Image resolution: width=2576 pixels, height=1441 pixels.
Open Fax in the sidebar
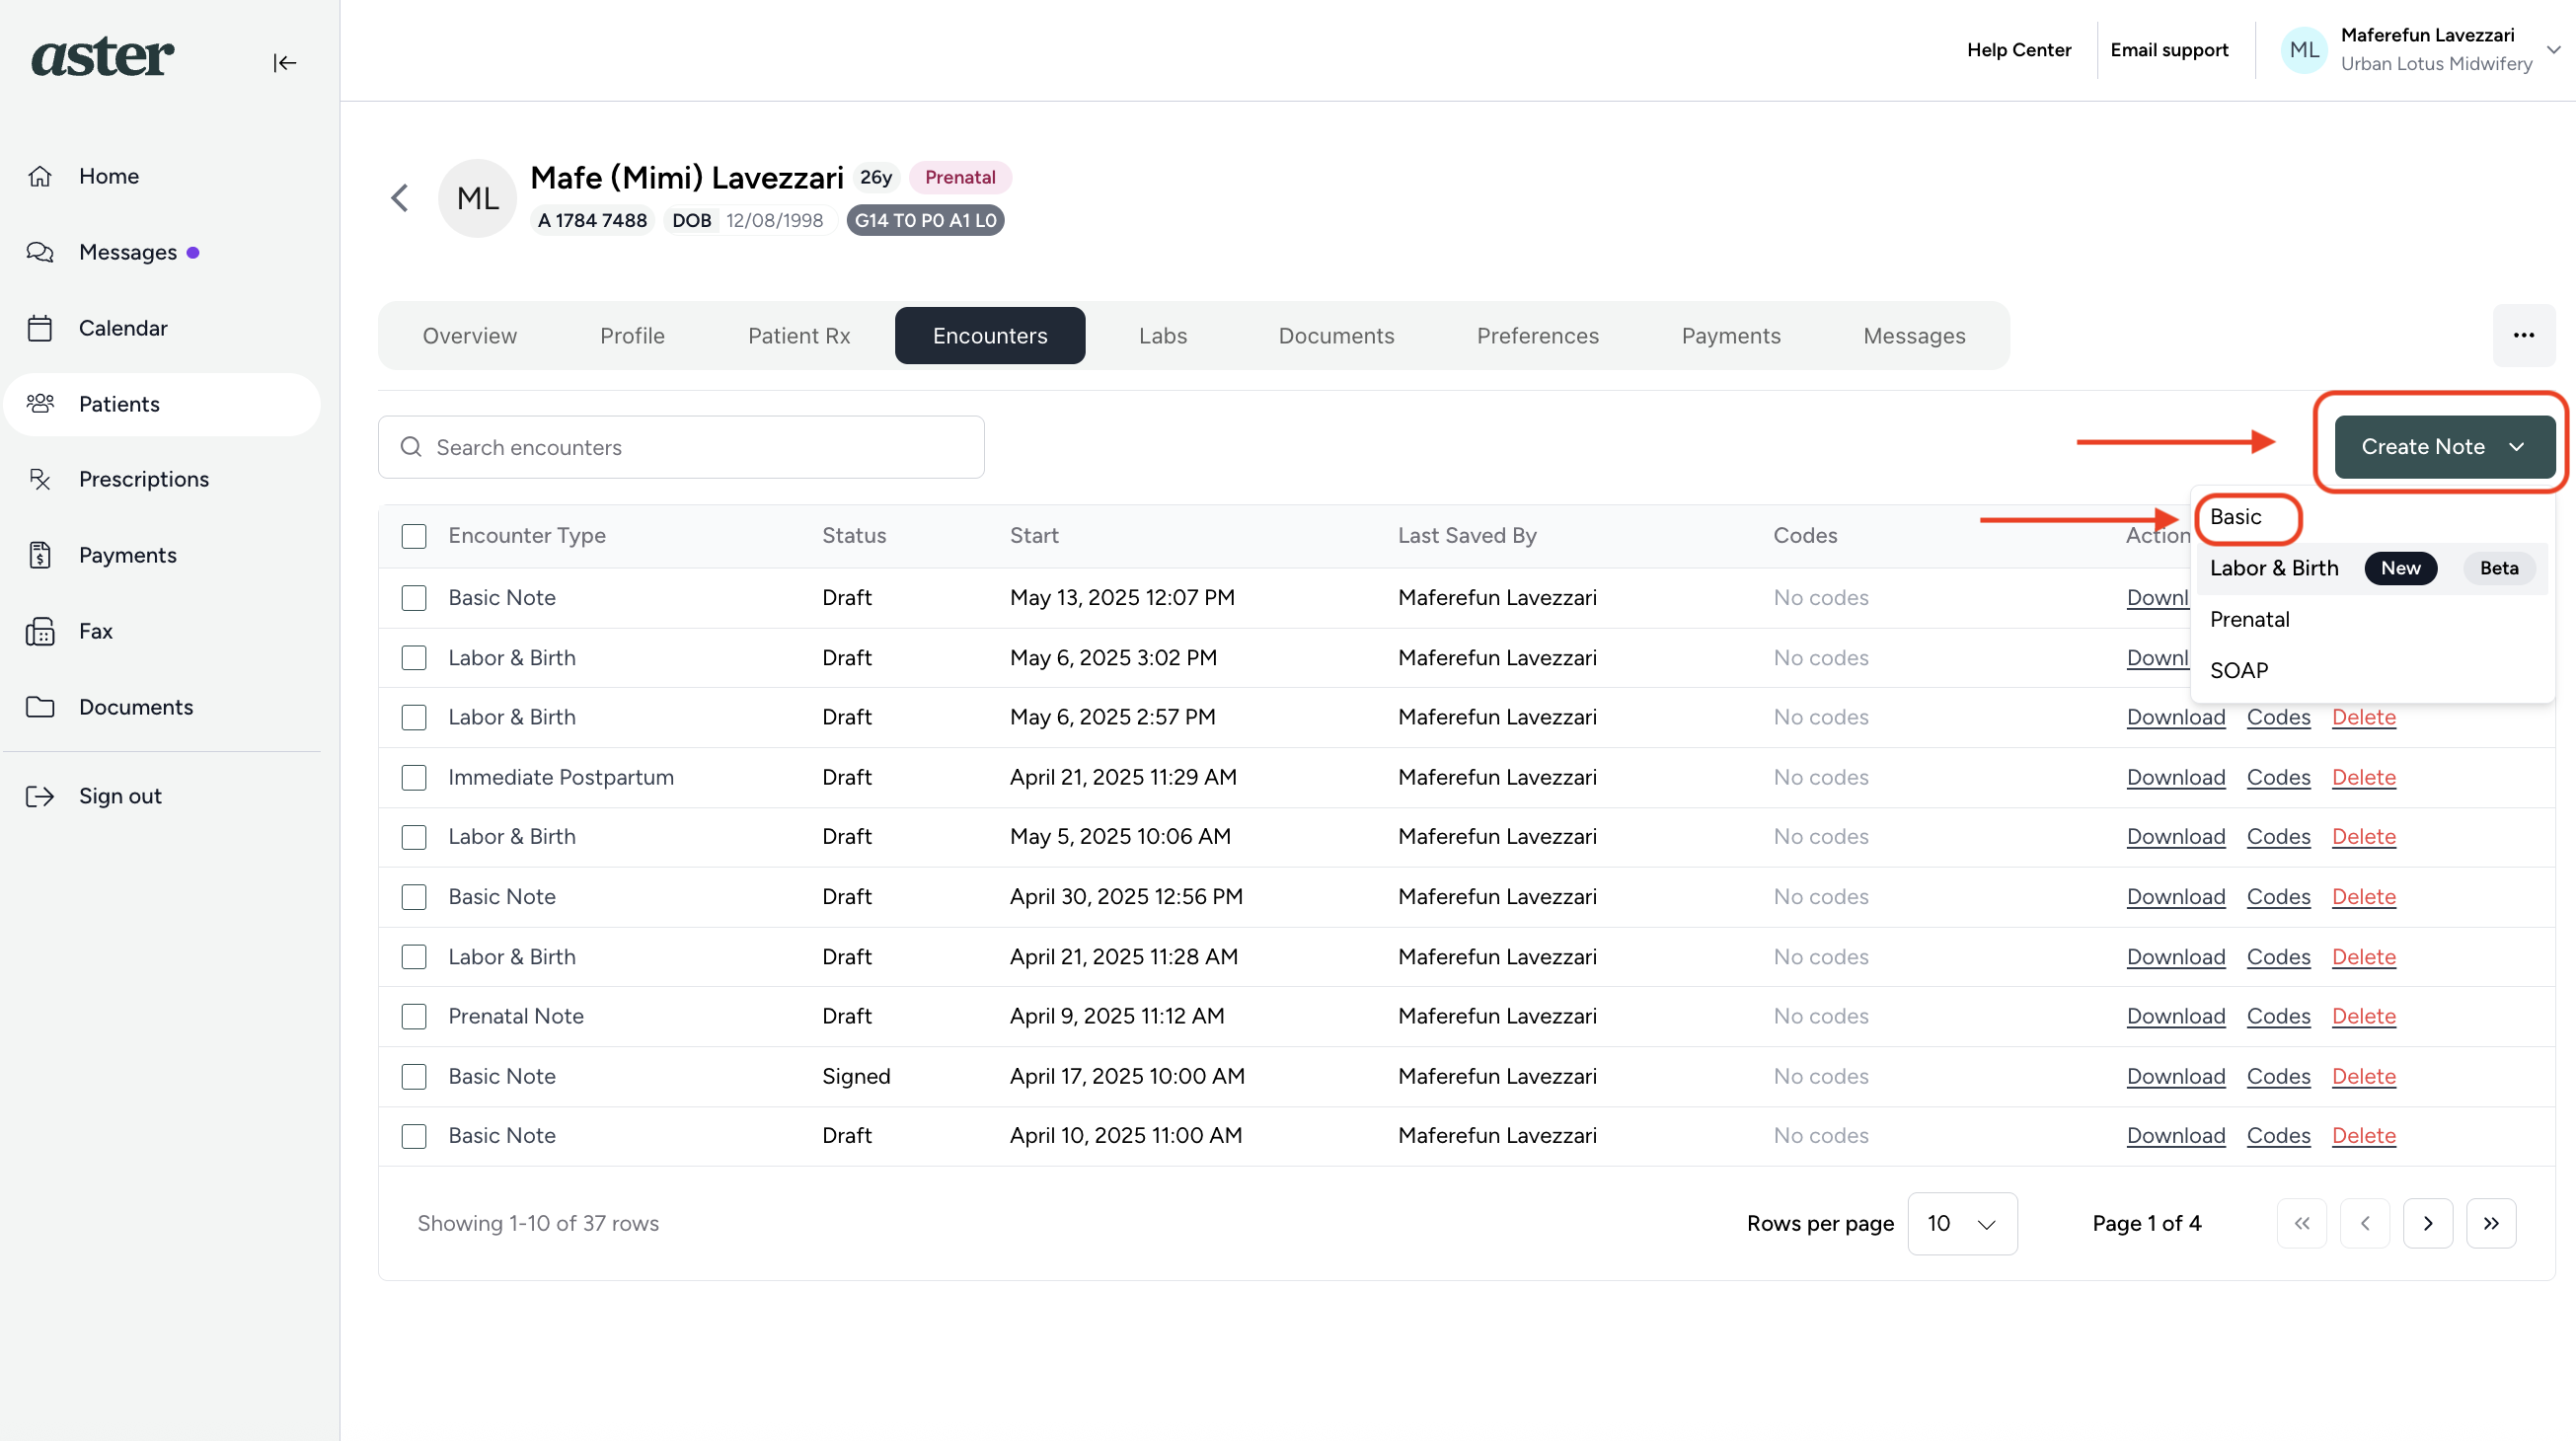(96, 631)
